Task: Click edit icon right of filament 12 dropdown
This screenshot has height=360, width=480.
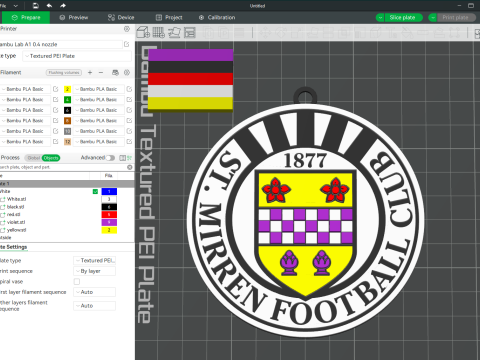Action: pyautogui.click(x=129, y=142)
